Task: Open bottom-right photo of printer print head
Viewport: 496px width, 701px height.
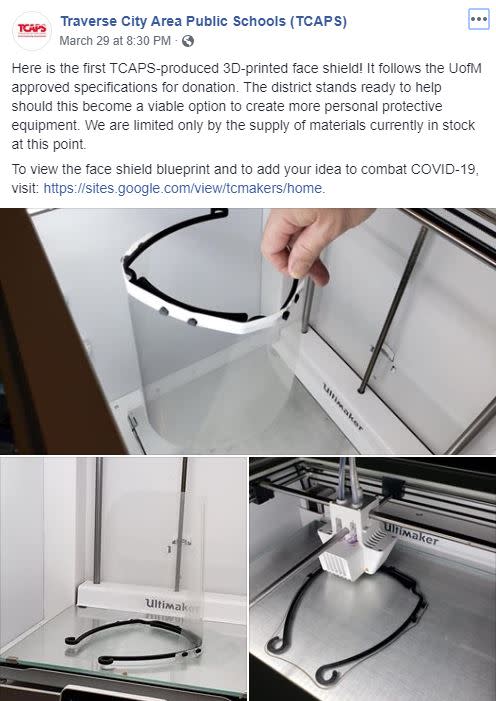Action: (x=373, y=579)
